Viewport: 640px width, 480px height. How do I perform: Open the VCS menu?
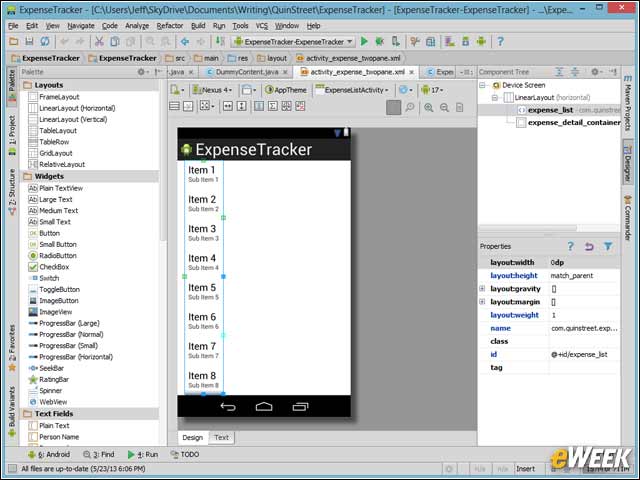[x=262, y=26]
